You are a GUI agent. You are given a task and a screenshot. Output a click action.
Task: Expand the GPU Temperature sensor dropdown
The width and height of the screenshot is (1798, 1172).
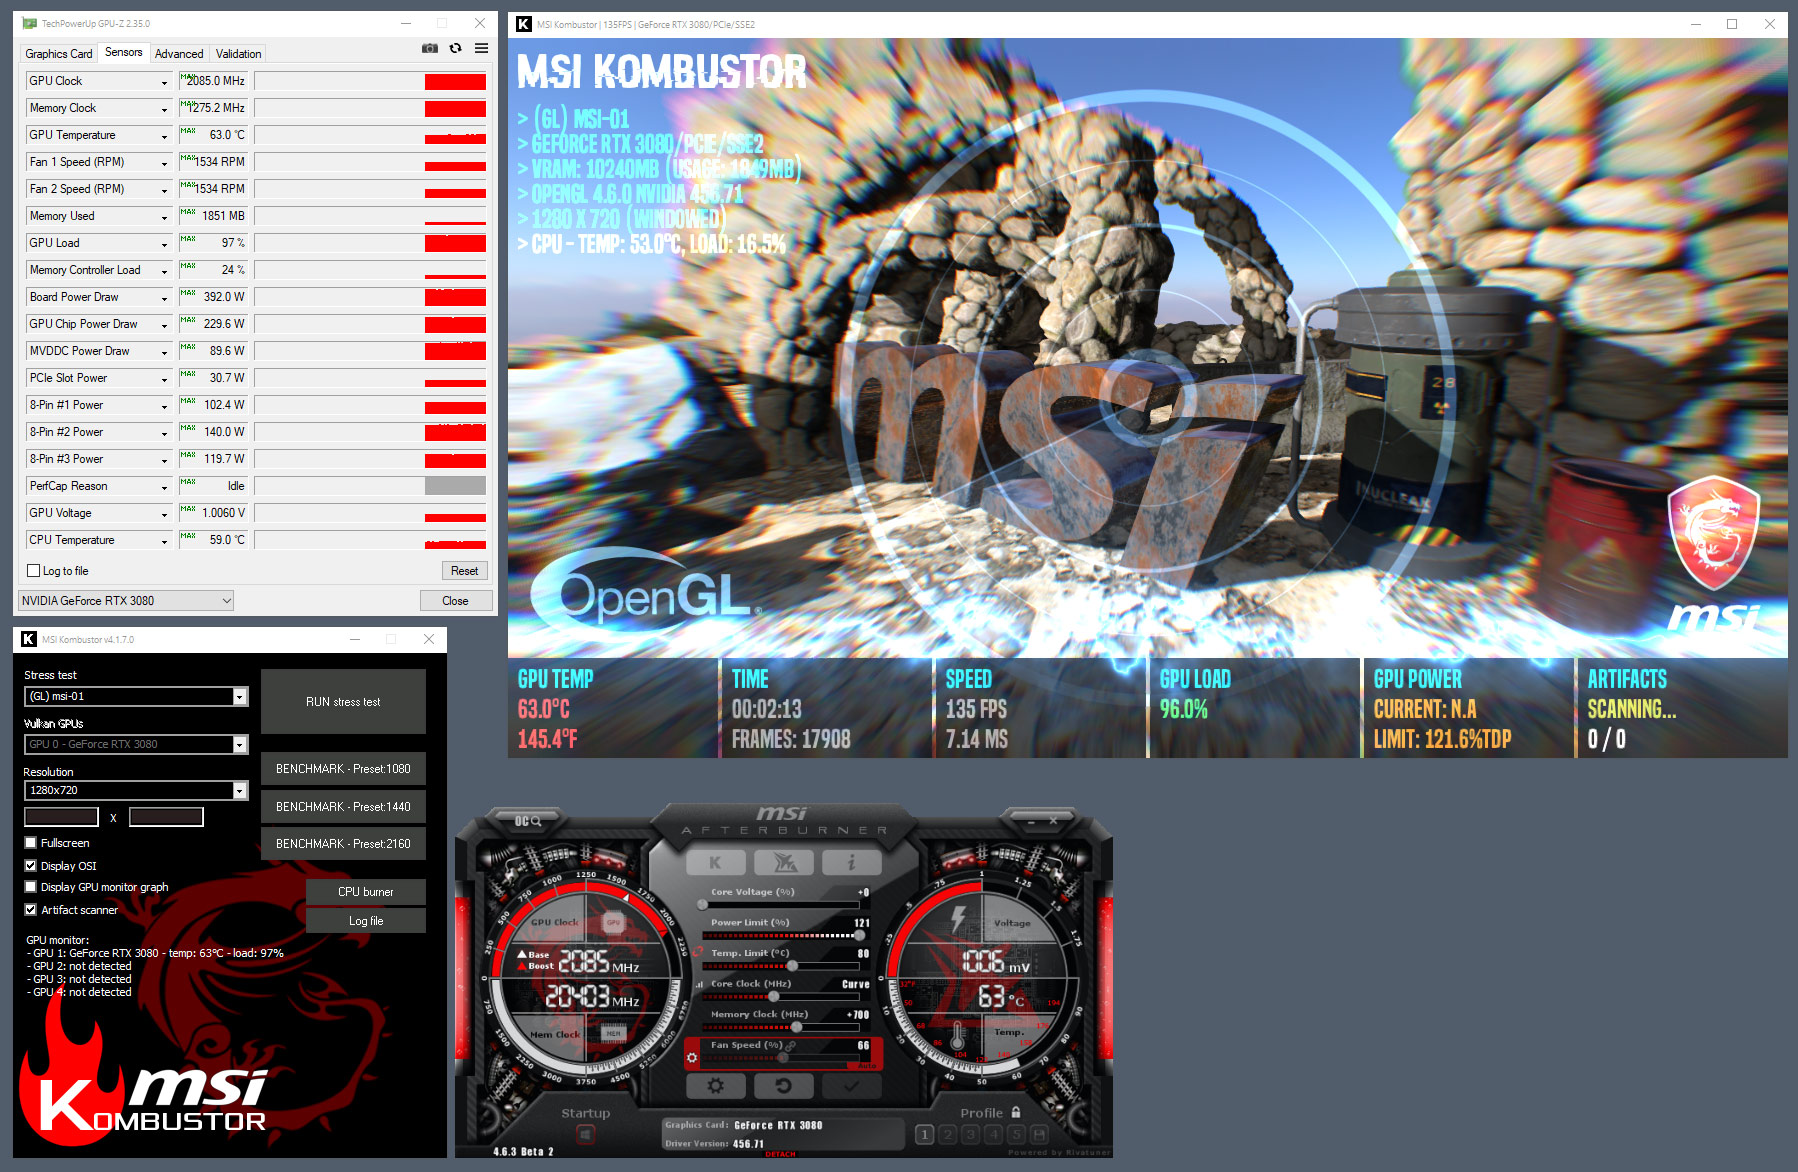[x=165, y=136]
